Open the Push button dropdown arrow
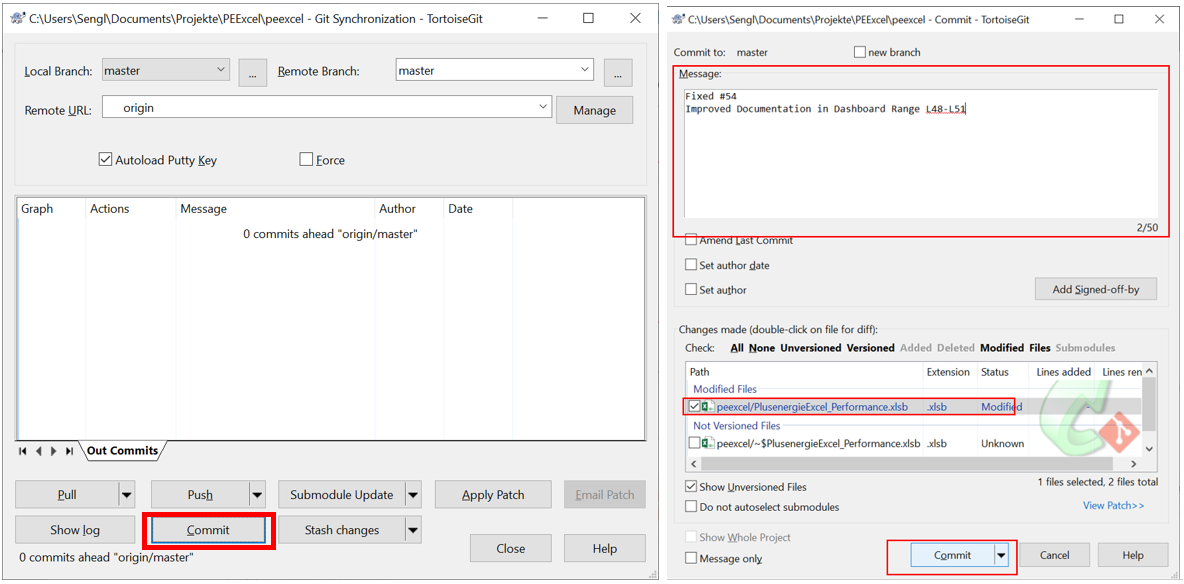The height and width of the screenshot is (584, 1184). coord(258,495)
